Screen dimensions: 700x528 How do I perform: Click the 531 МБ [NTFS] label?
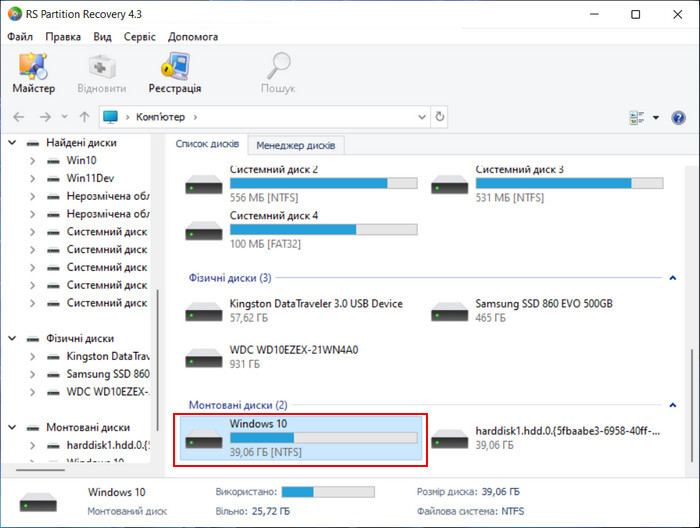pyautogui.click(x=509, y=198)
